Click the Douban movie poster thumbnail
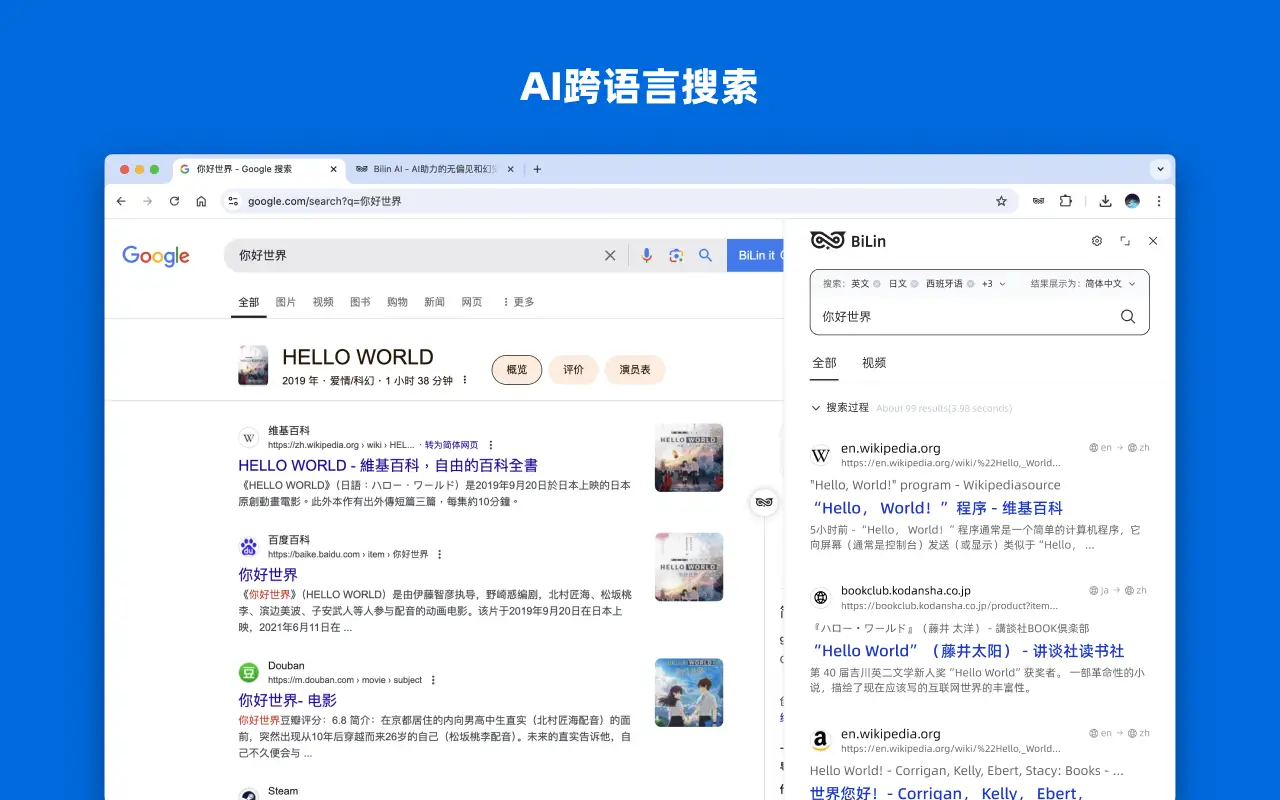1280x800 pixels. point(688,692)
